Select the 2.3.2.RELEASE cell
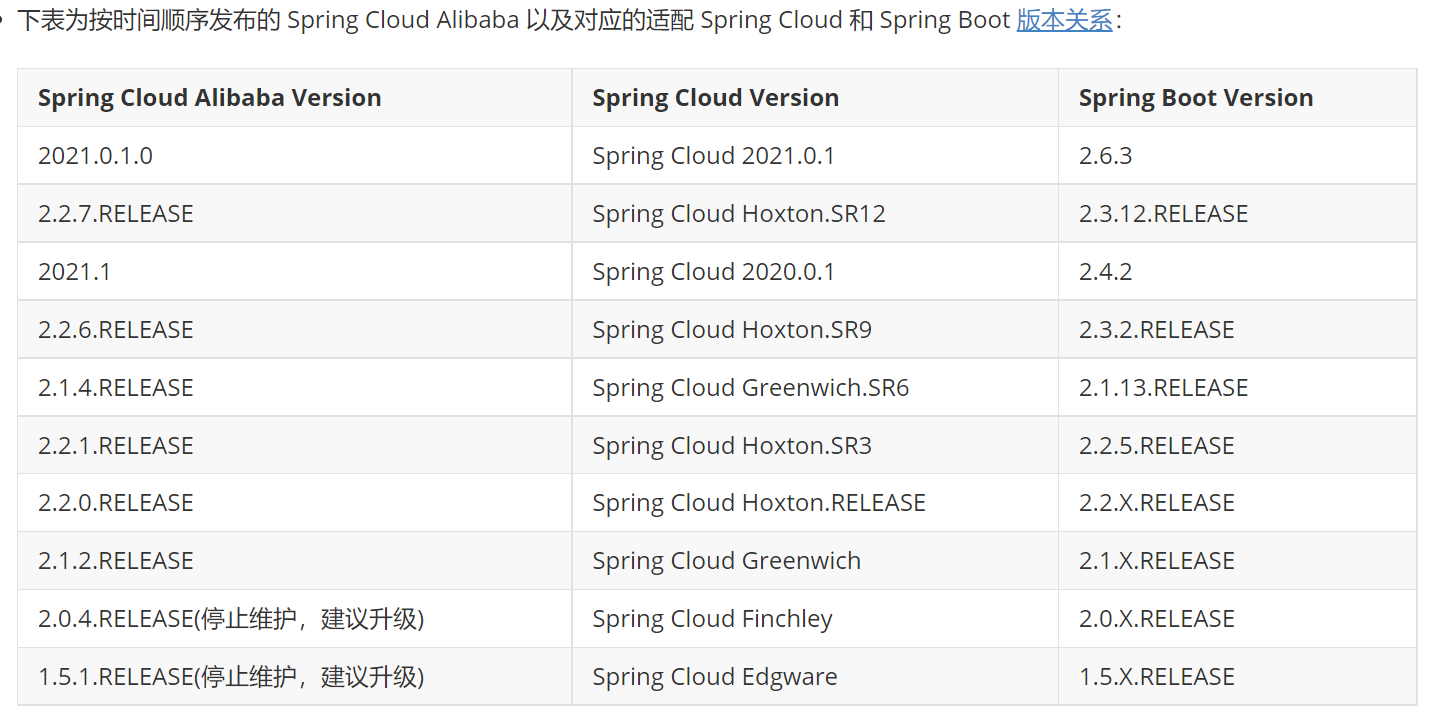The height and width of the screenshot is (726, 1434). point(1237,330)
